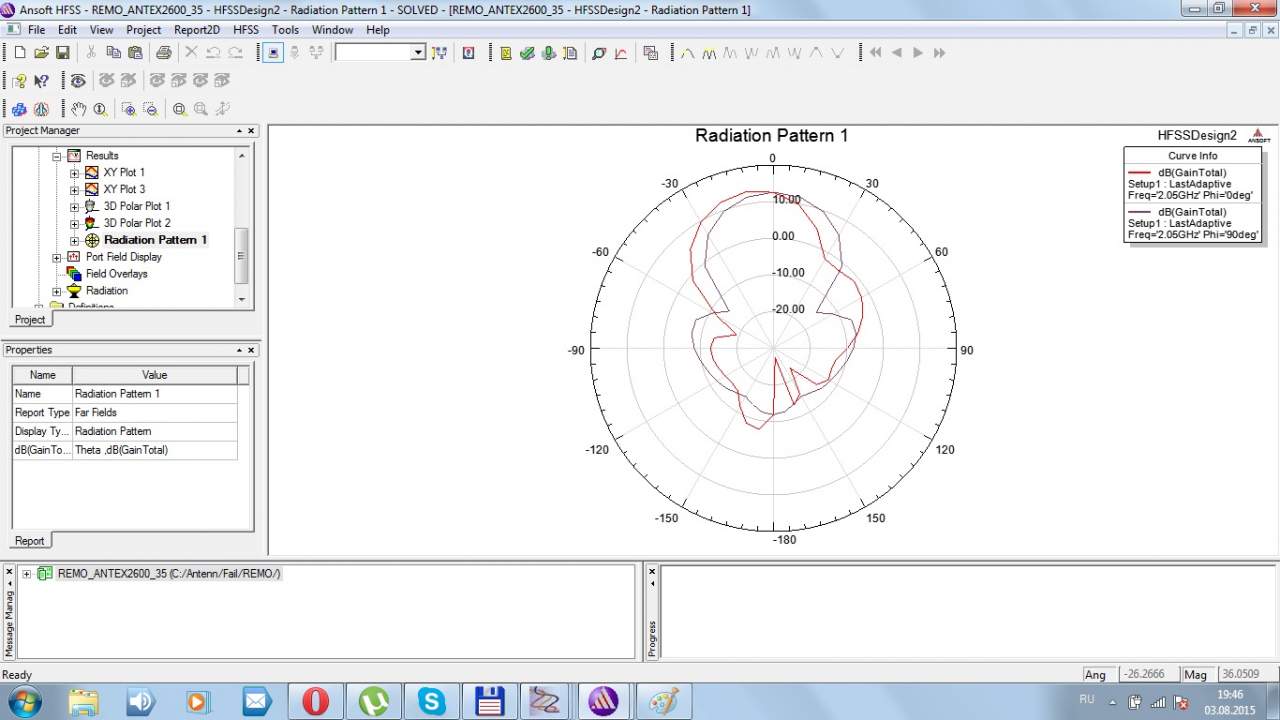Open the empty toolbar combo box dropdown
Image resolution: width=1280 pixels, height=720 pixels.
click(418, 53)
